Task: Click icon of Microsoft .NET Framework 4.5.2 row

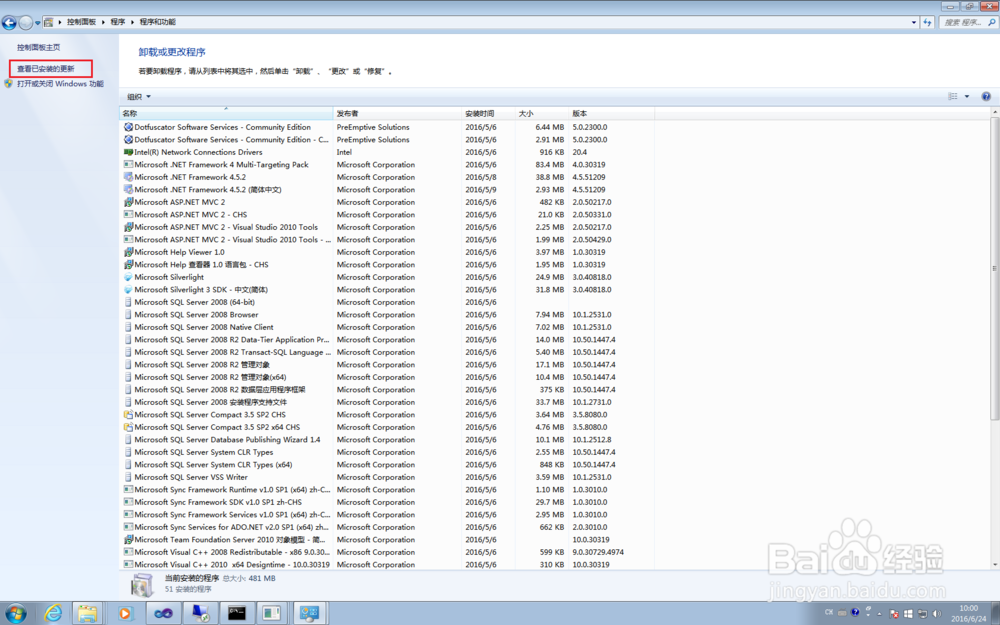Action: click(128, 177)
